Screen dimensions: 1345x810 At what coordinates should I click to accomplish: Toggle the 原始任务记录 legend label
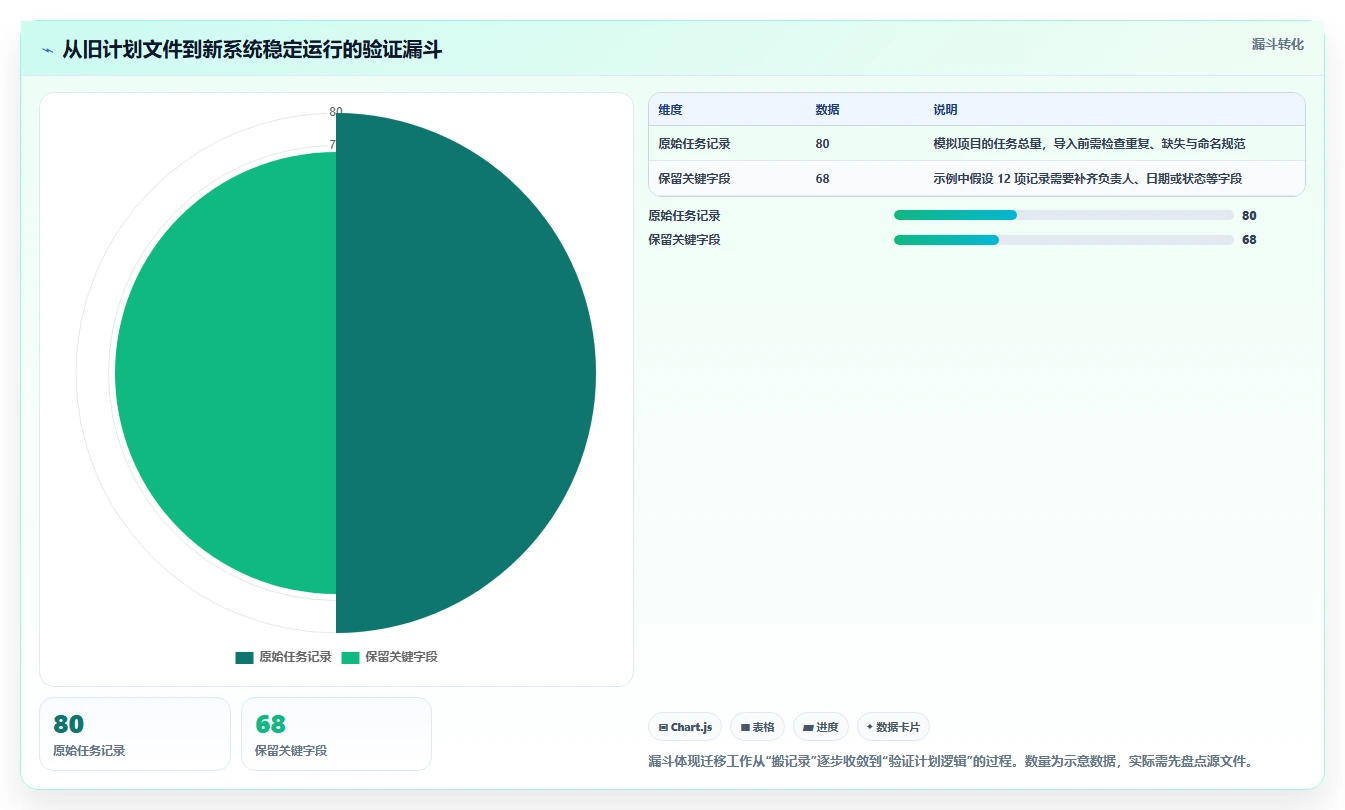click(x=295, y=657)
